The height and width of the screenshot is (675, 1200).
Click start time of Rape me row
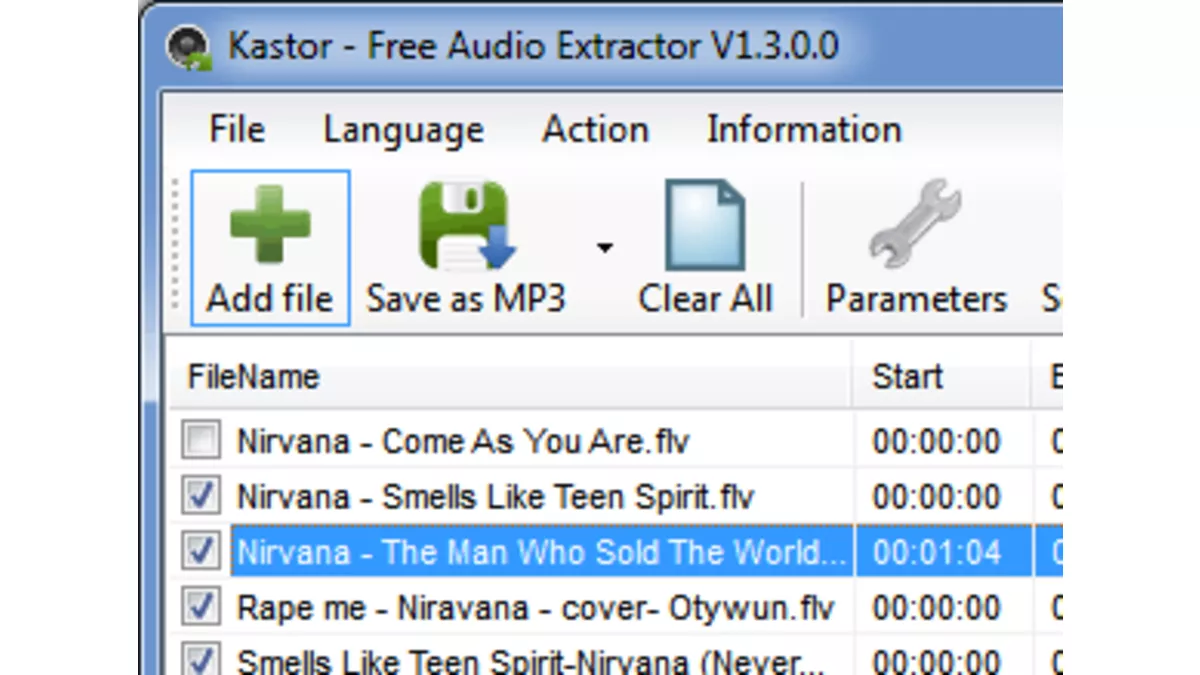(x=936, y=607)
